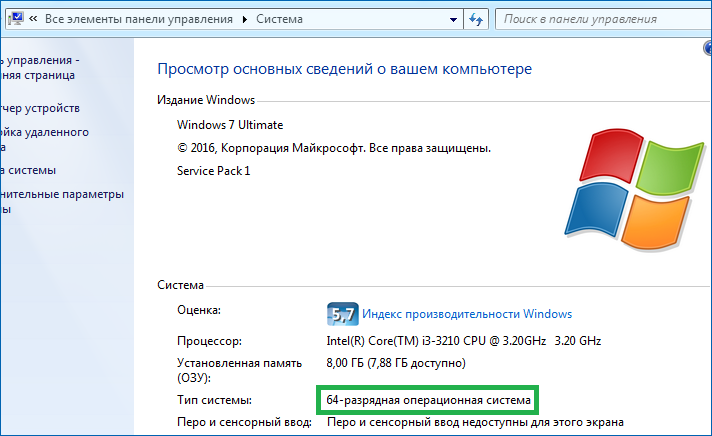Expand the arrow before the Система breadcrumb
712x436 pixels.
click(x=245, y=20)
